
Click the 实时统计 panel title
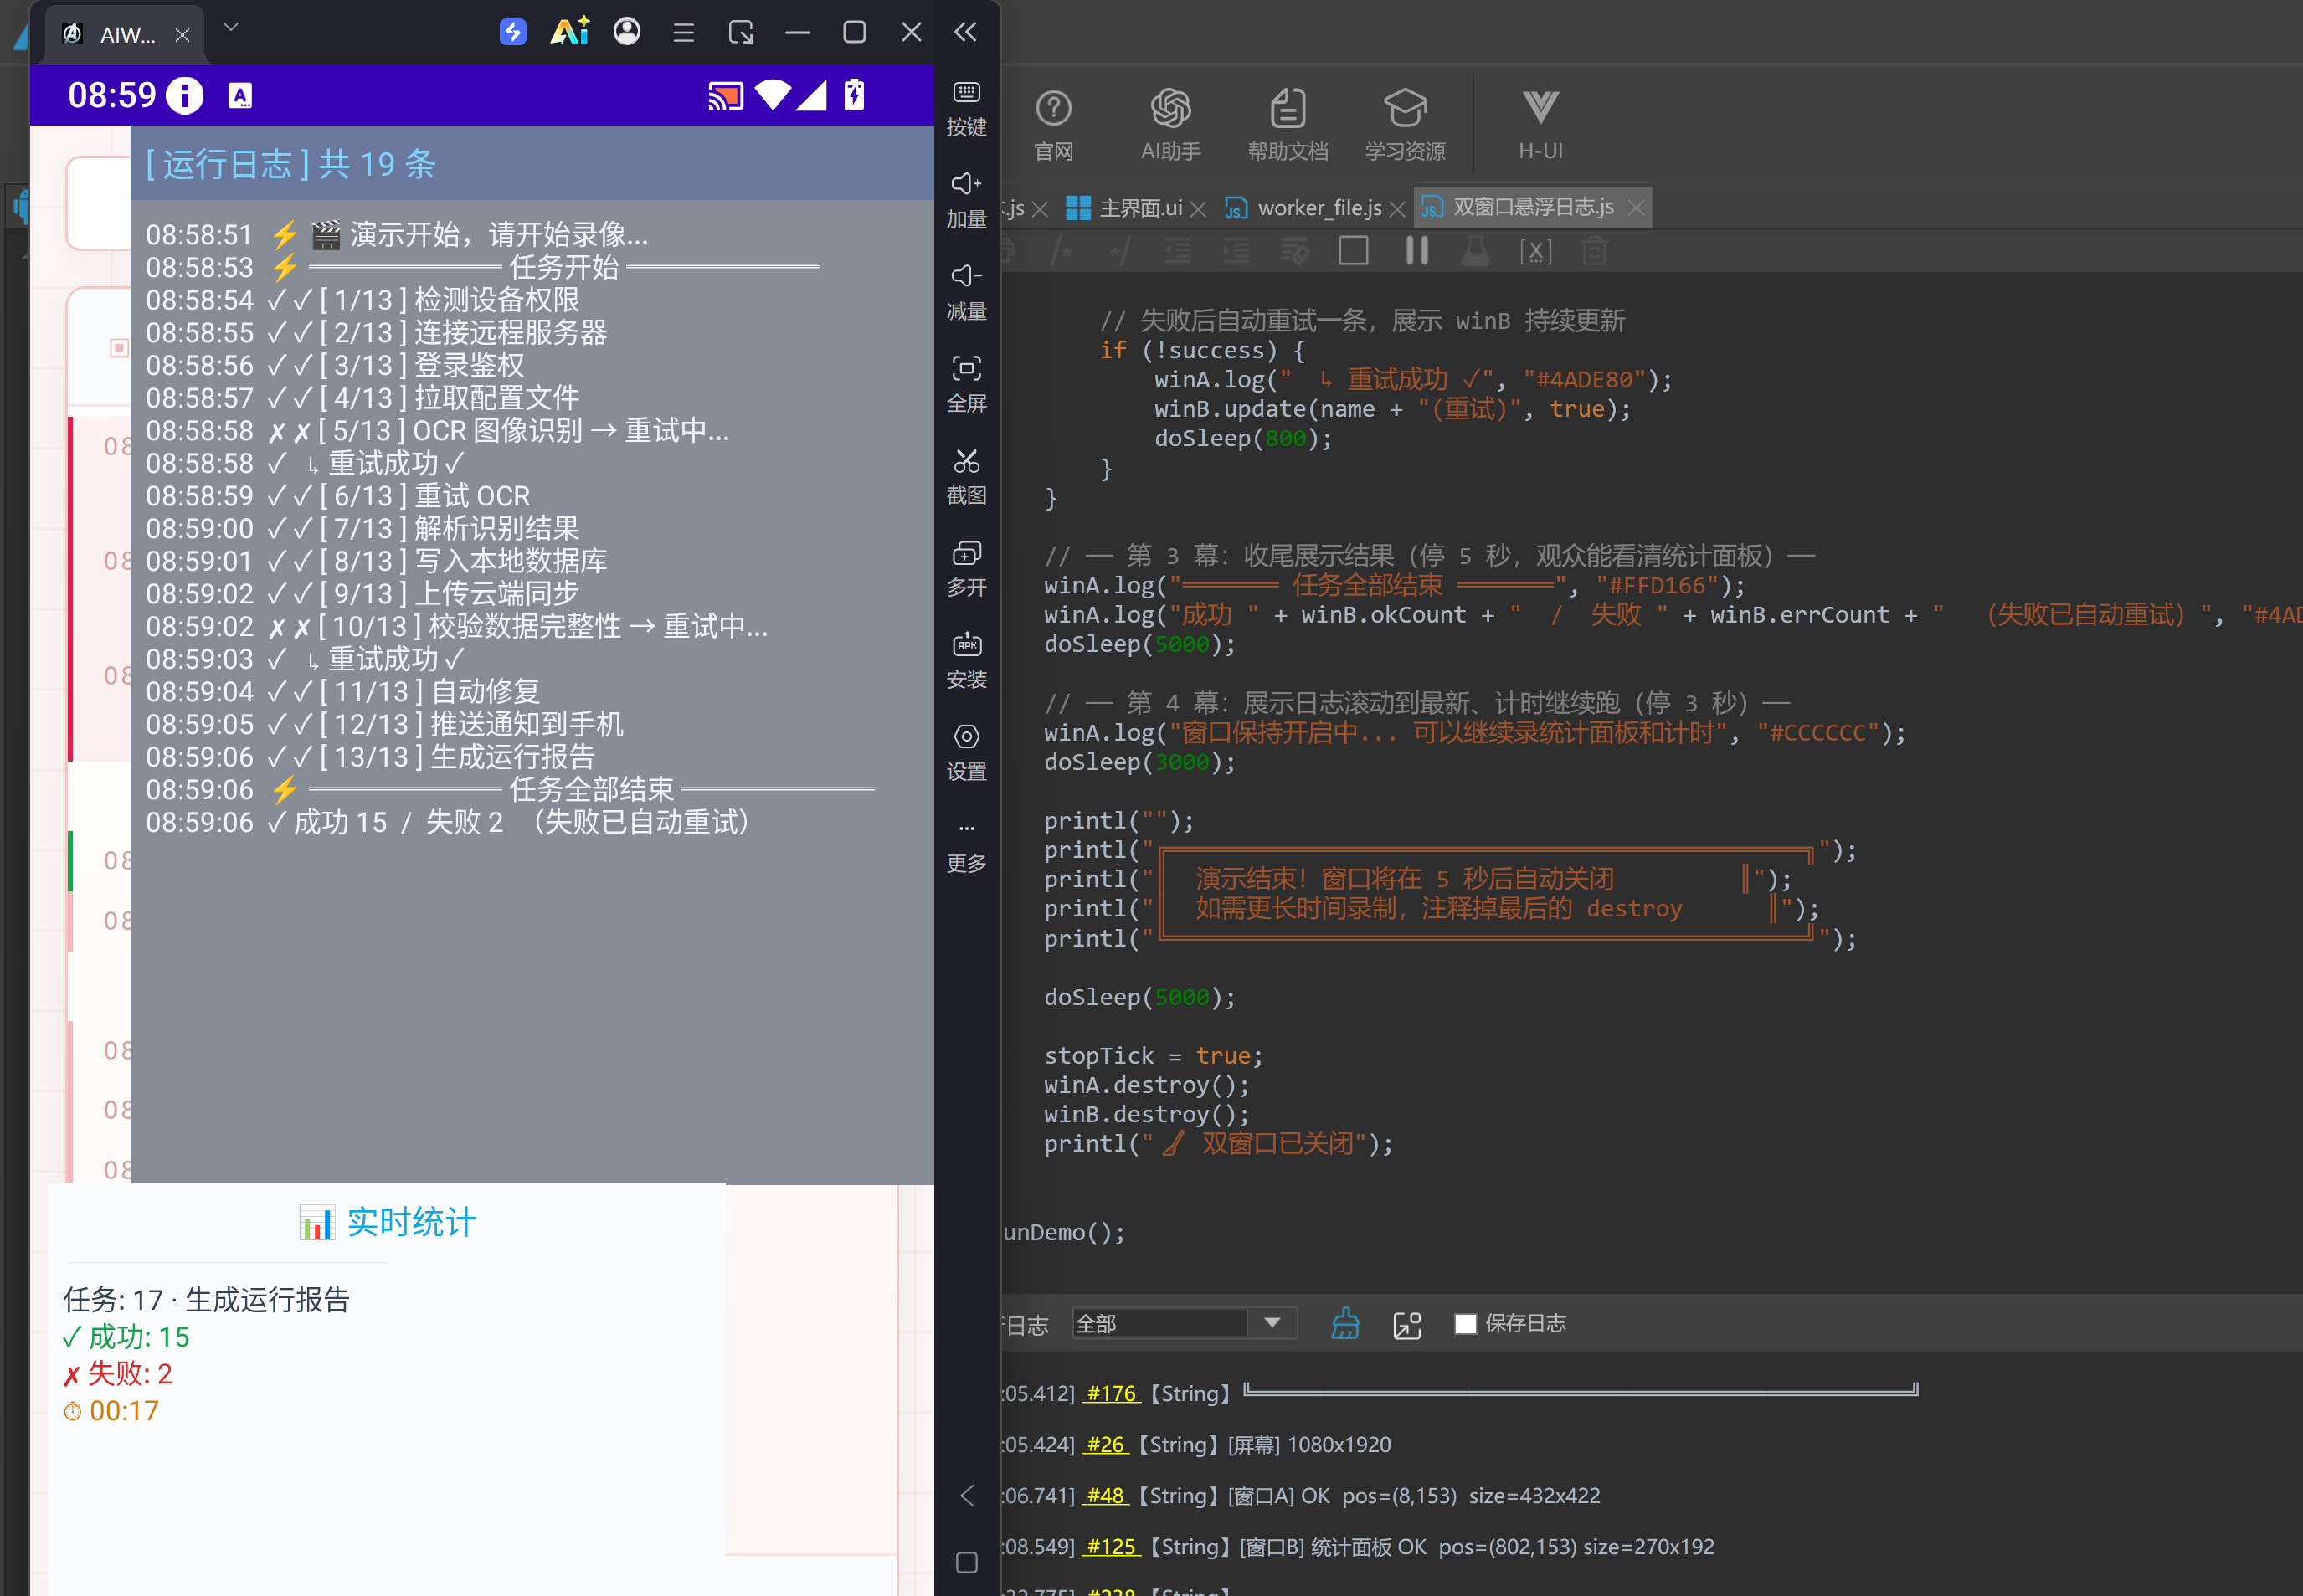point(387,1222)
